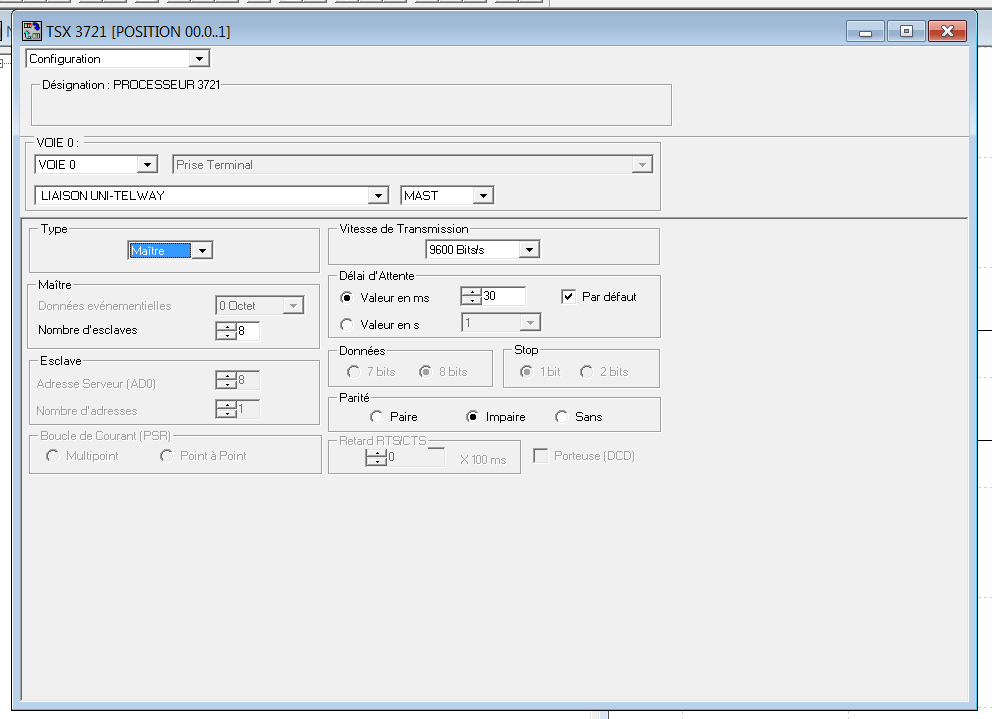Click the TSX 3721 window title icon
The width and height of the screenshot is (992, 719).
(32, 32)
